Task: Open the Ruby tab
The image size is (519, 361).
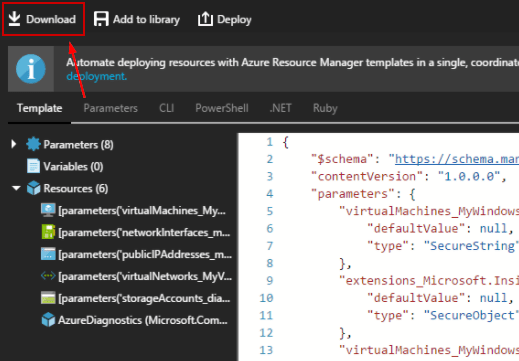Action: 325,108
